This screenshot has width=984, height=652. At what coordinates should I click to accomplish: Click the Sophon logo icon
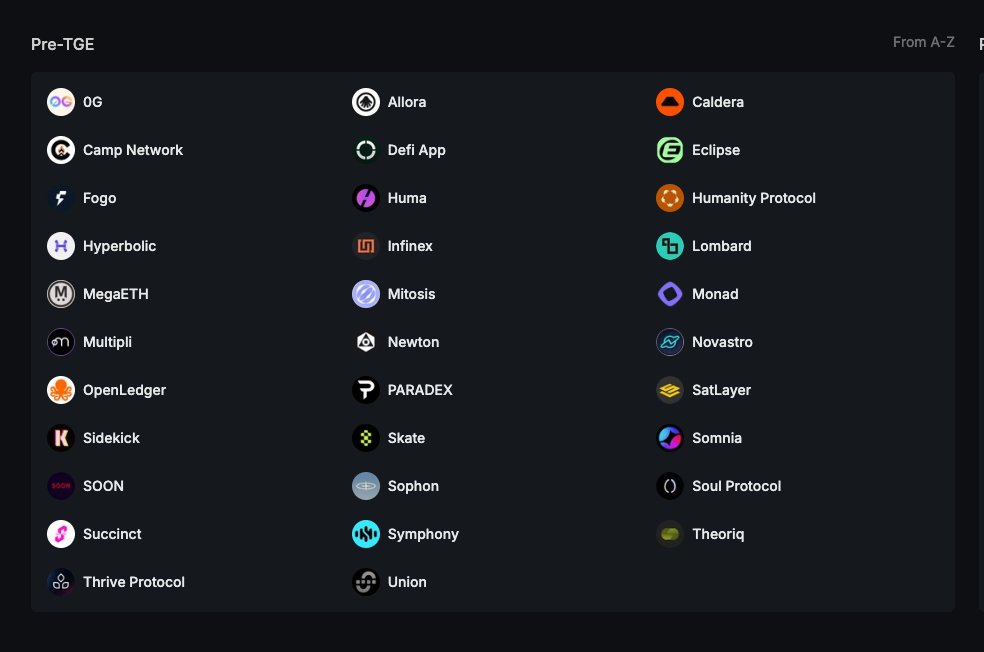366,486
